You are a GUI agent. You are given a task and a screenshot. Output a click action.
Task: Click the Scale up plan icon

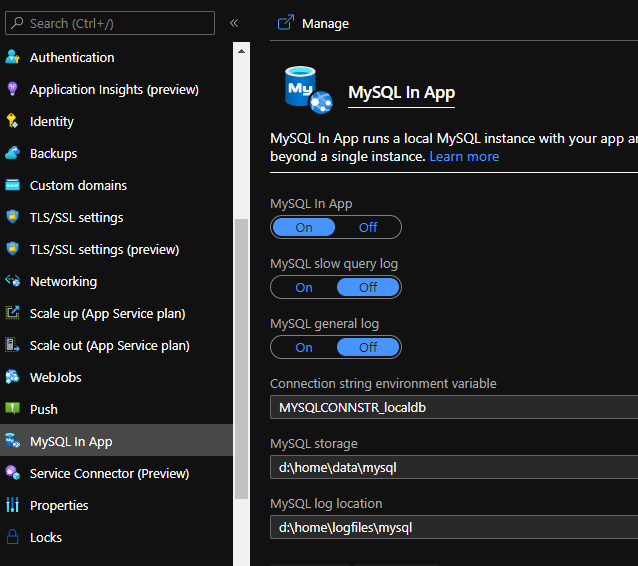tap(13, 313)
